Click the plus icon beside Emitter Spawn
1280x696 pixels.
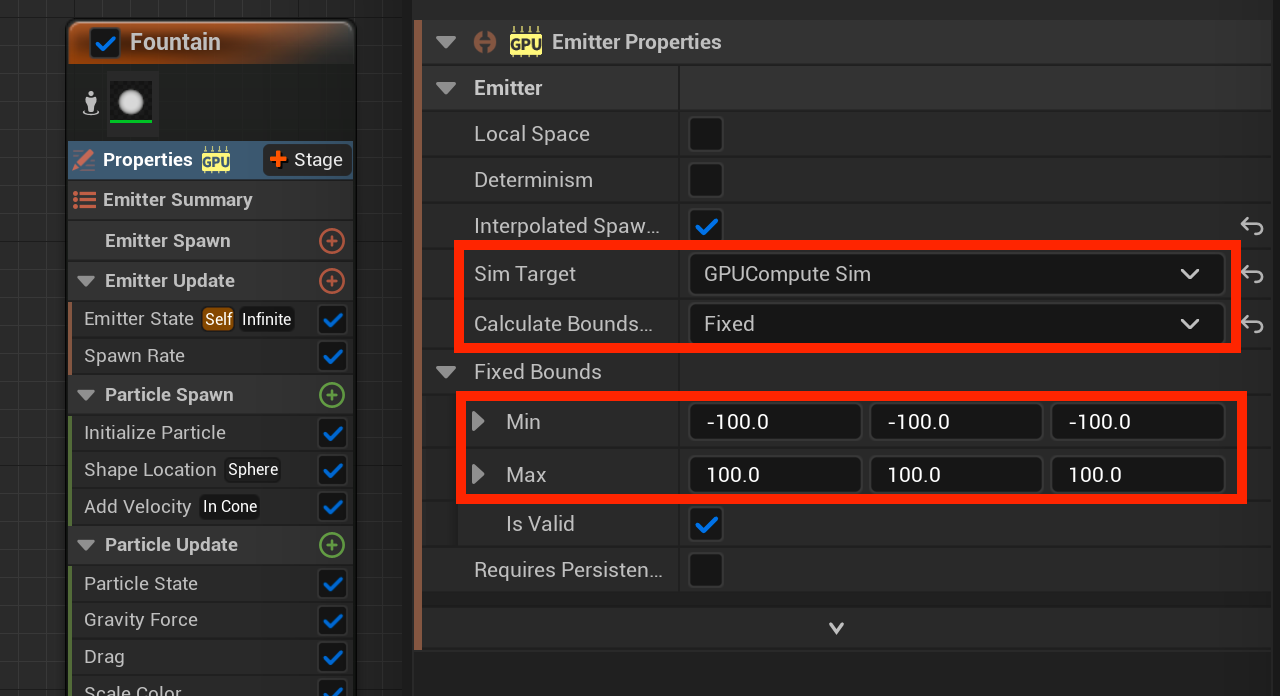(x=332, y=241)
